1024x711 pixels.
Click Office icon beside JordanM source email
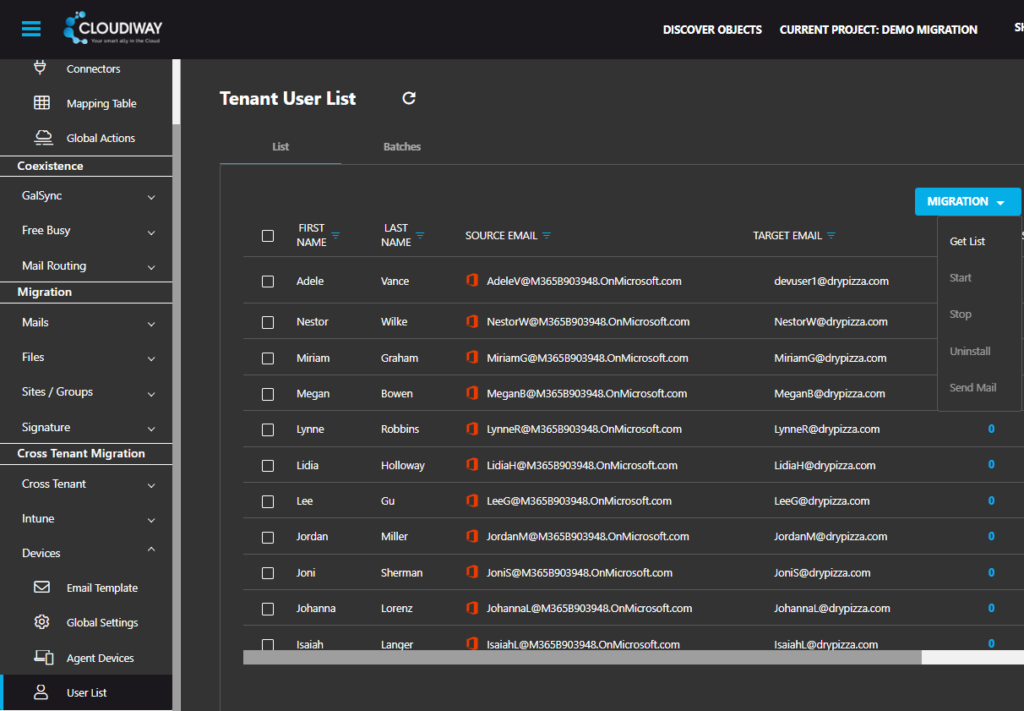coord(472,535)
